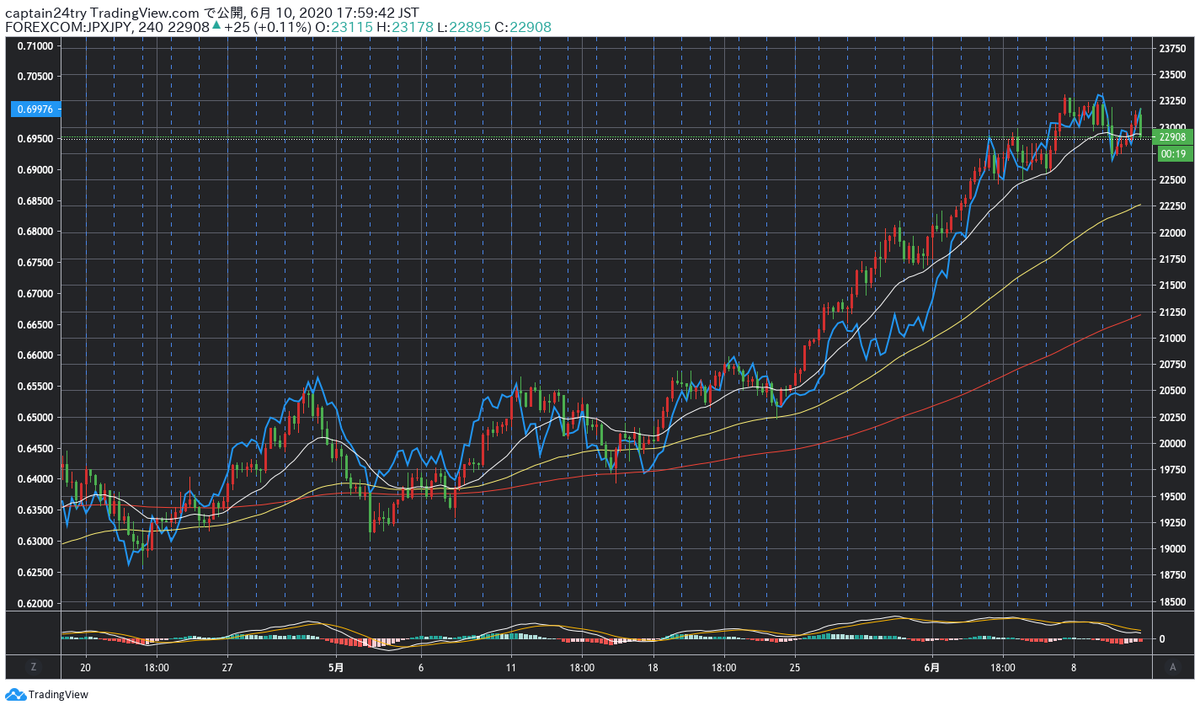Click the 0.71000 left price axis label
Screen dimensions: 1200x710
37,46
